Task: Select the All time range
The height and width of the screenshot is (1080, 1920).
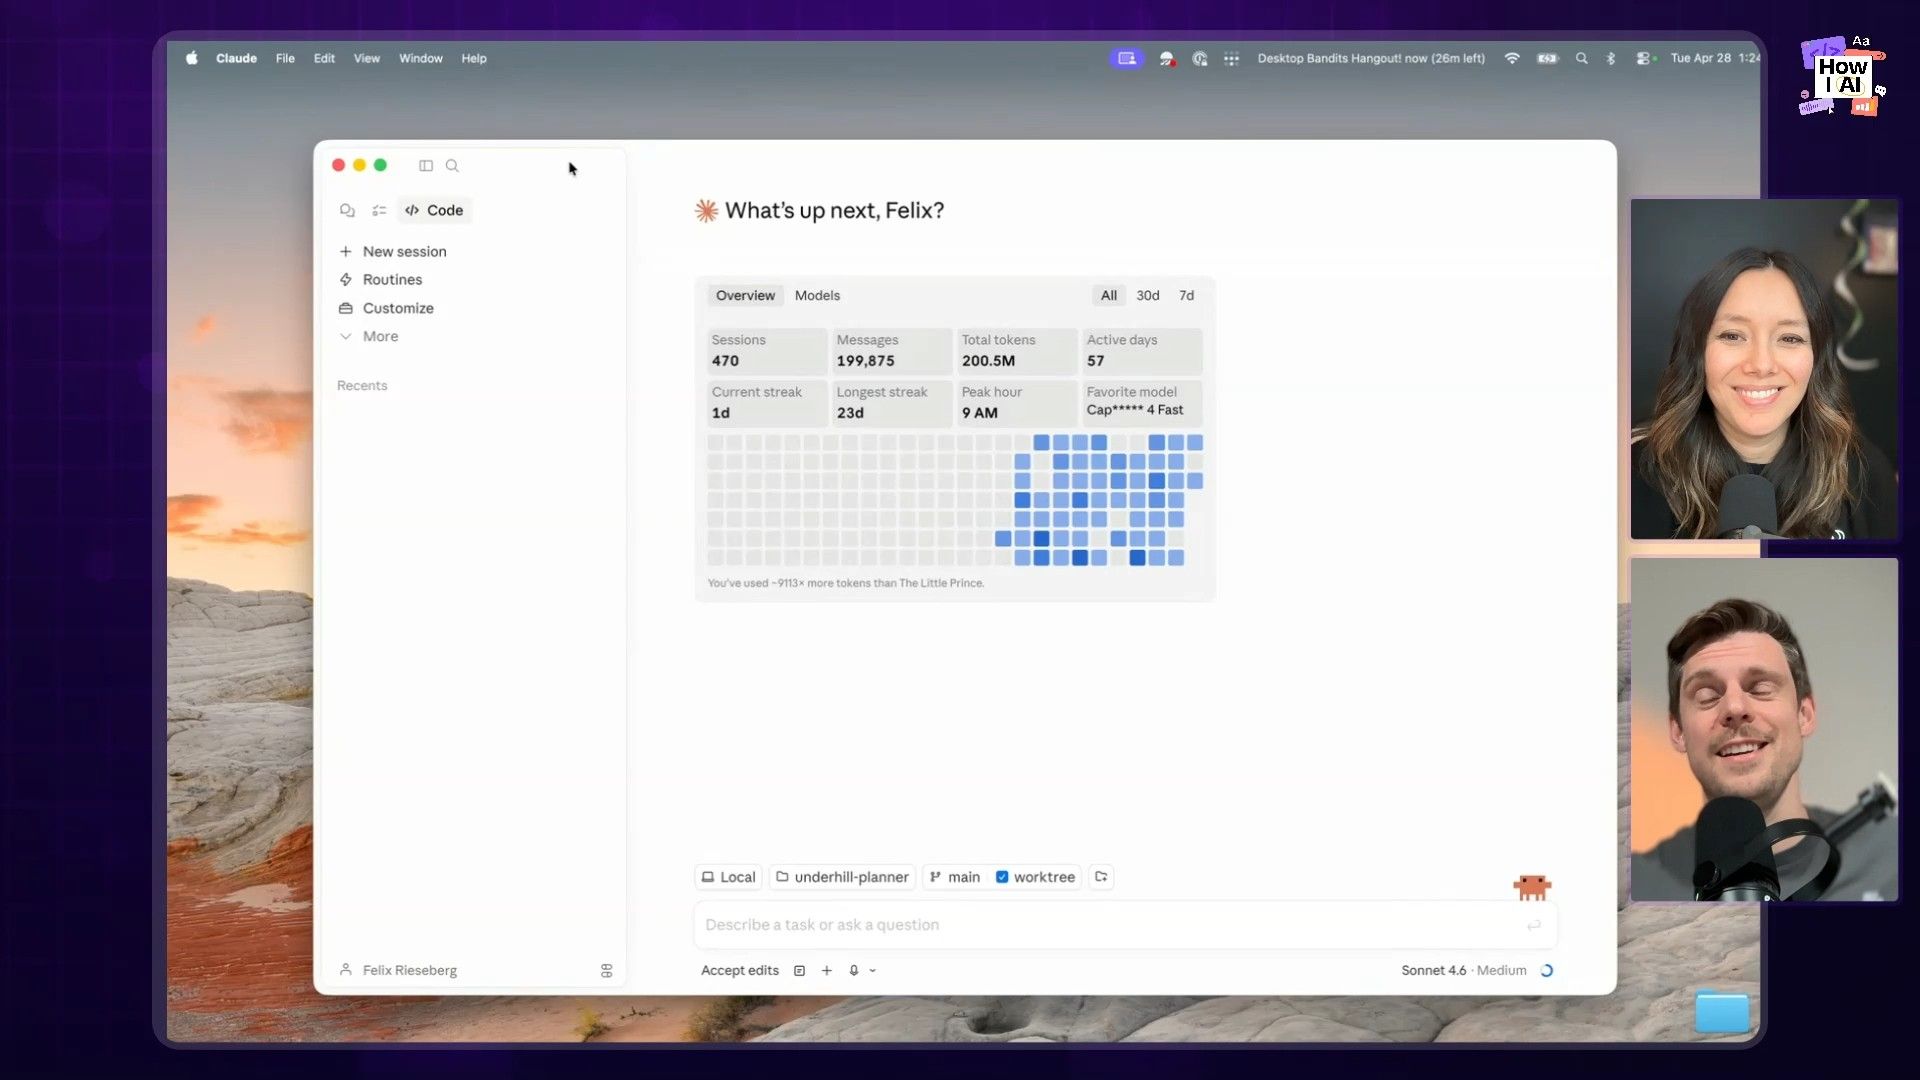Action: pos(1109,296)
